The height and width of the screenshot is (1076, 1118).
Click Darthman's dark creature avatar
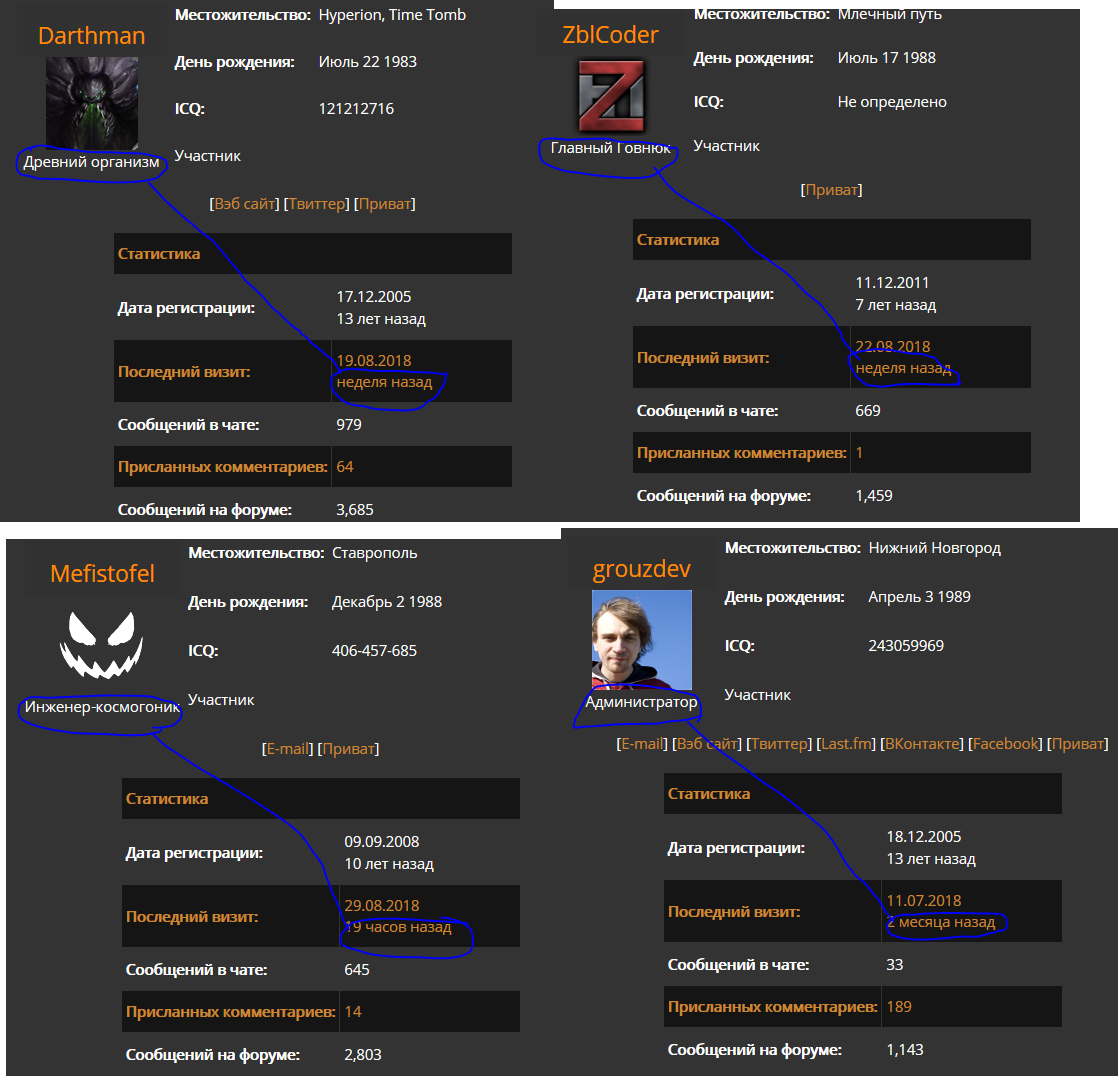92,103
